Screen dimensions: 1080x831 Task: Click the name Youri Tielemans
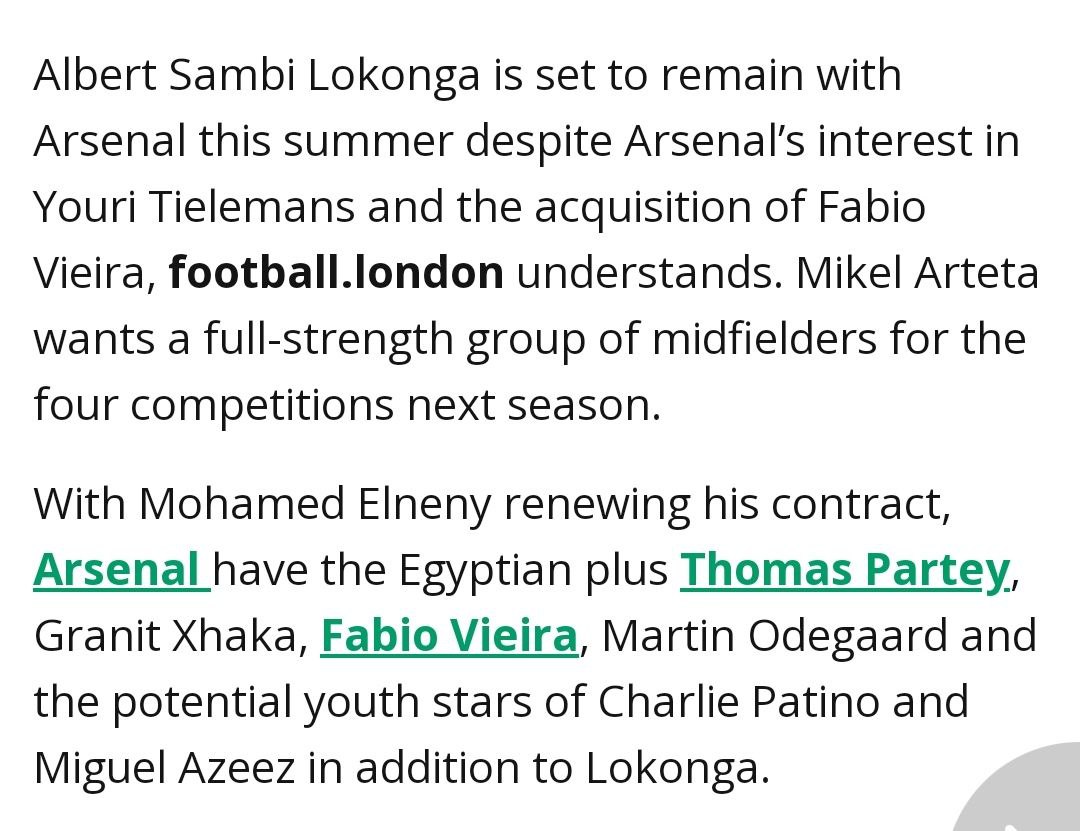tap(194, 207)
